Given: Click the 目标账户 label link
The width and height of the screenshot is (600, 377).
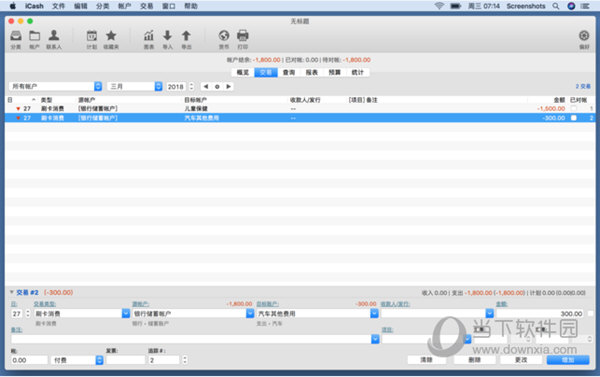Looking at the screenshot, I should click(x=267, y=304).
